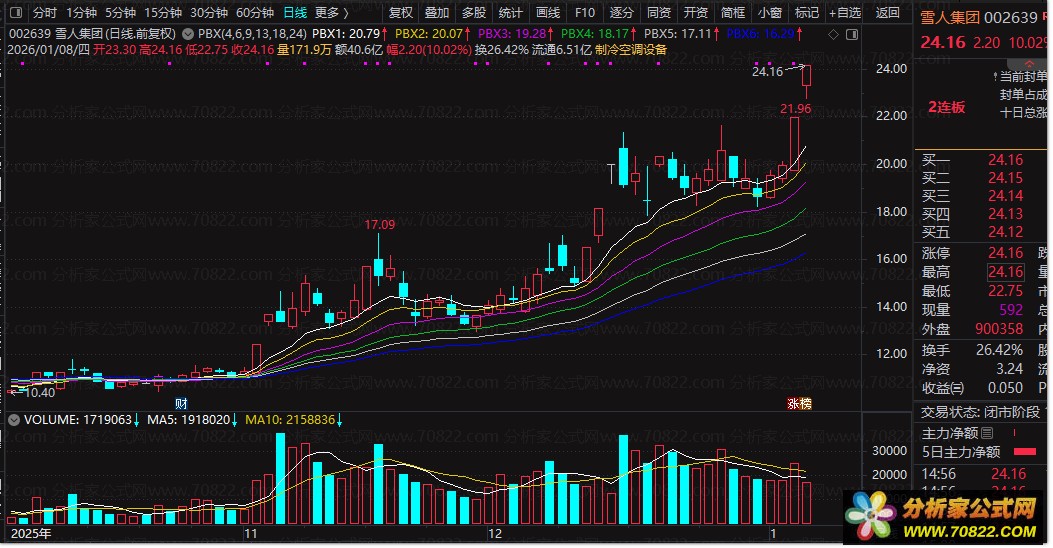Select the 5分钟 period
This screenshot has width=1053, height=548.
point(120,12)
